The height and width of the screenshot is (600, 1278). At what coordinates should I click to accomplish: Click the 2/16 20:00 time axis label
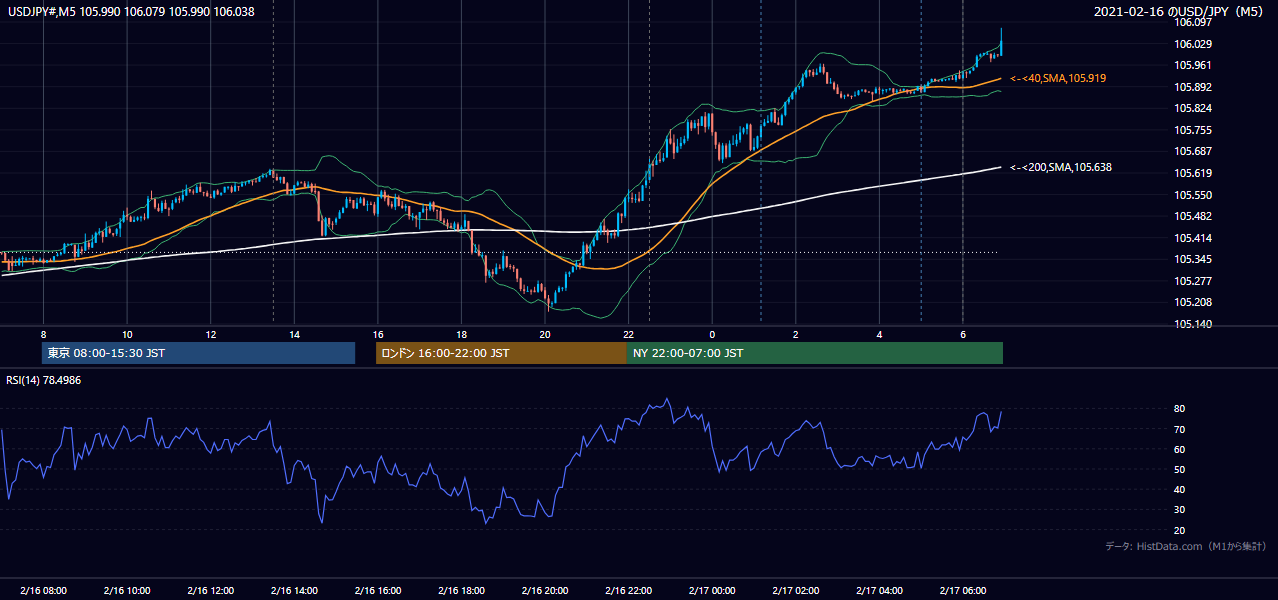pos(545,591)
